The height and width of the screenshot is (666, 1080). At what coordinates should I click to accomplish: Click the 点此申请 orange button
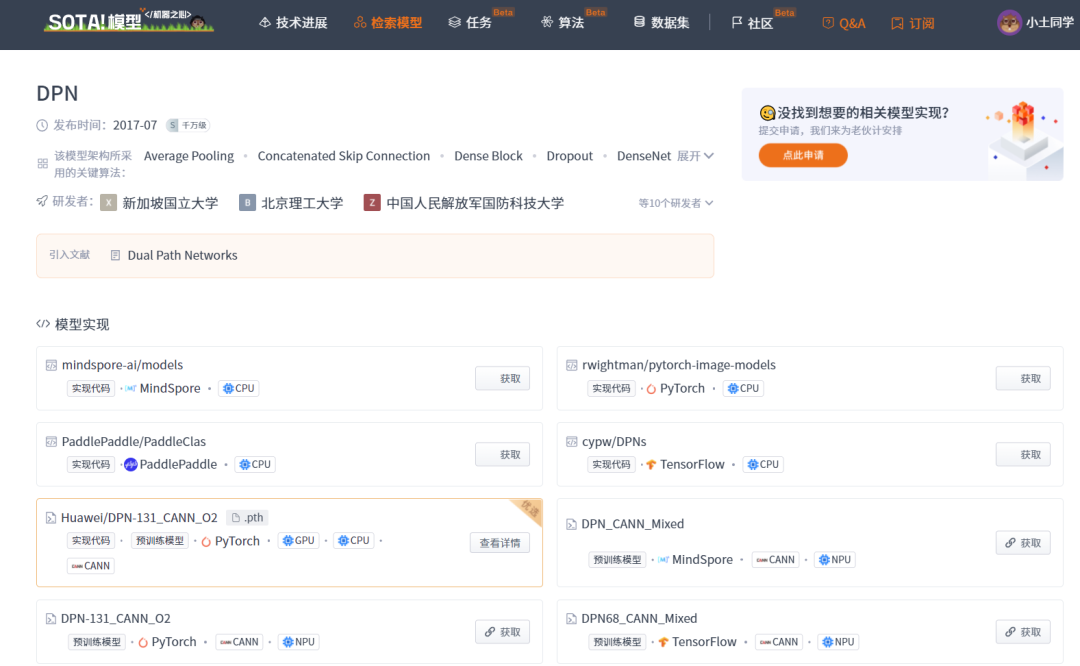coord(803,155)
